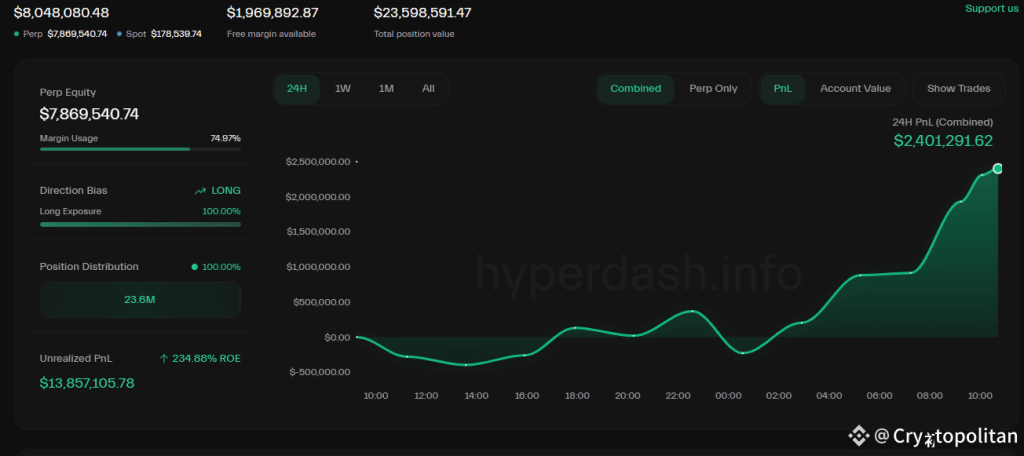
Task: Click the chart's latest data point marker
Action: coord(997,168)
